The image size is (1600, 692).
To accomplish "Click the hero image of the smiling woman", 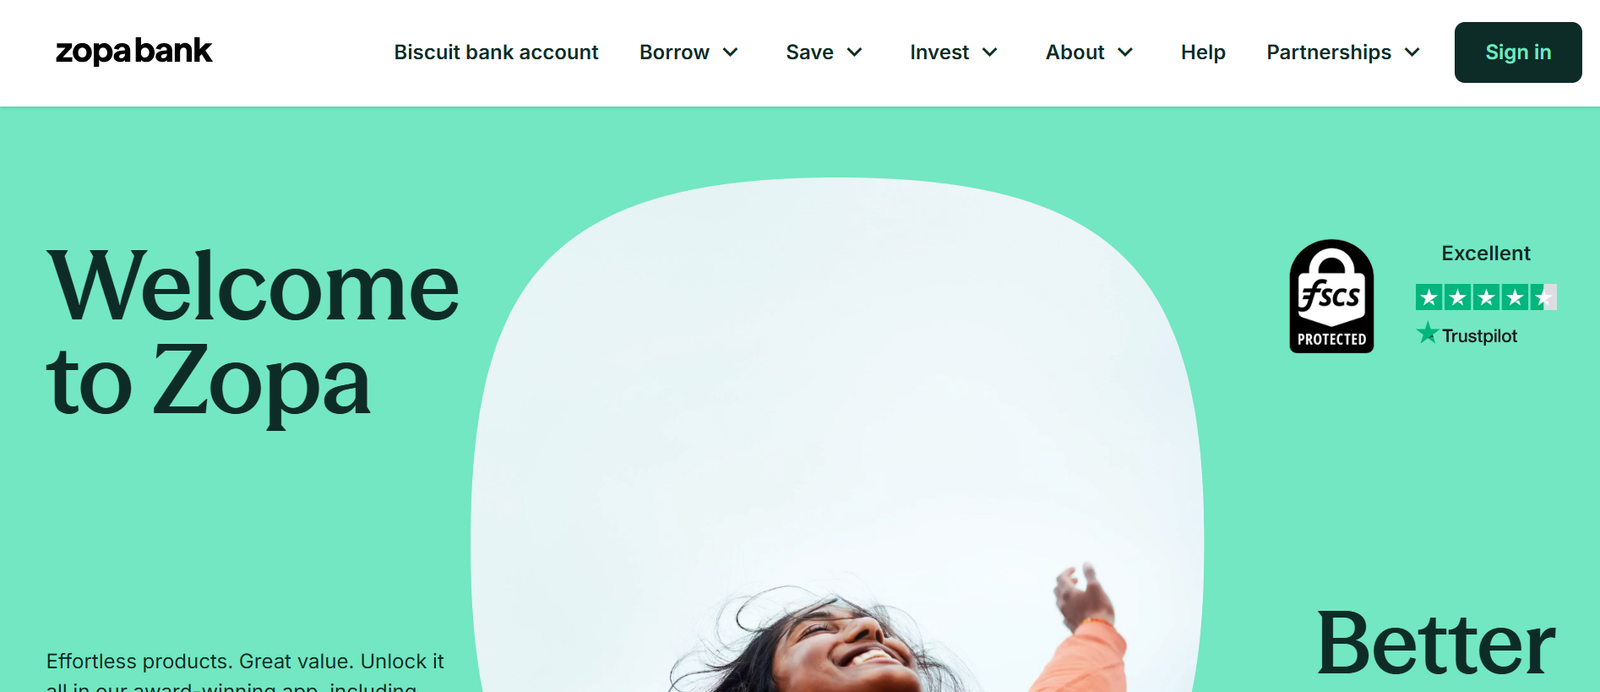I will (838, 435).
